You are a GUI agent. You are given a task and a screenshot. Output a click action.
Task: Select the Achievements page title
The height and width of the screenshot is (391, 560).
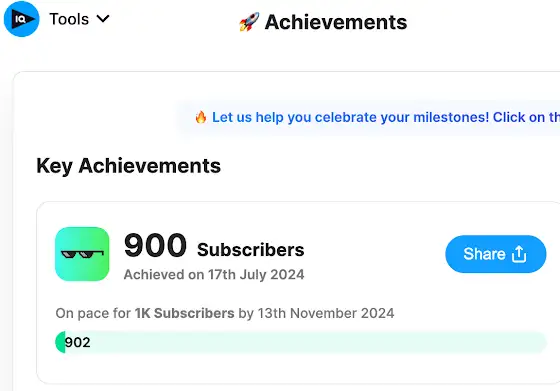[x=336, y=22]
